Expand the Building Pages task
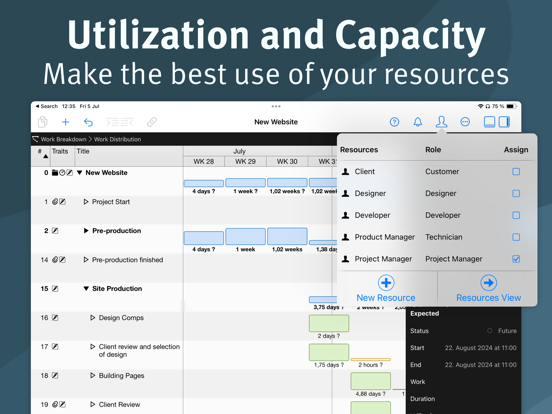This screenshot has width=552, height=414. 93,376
